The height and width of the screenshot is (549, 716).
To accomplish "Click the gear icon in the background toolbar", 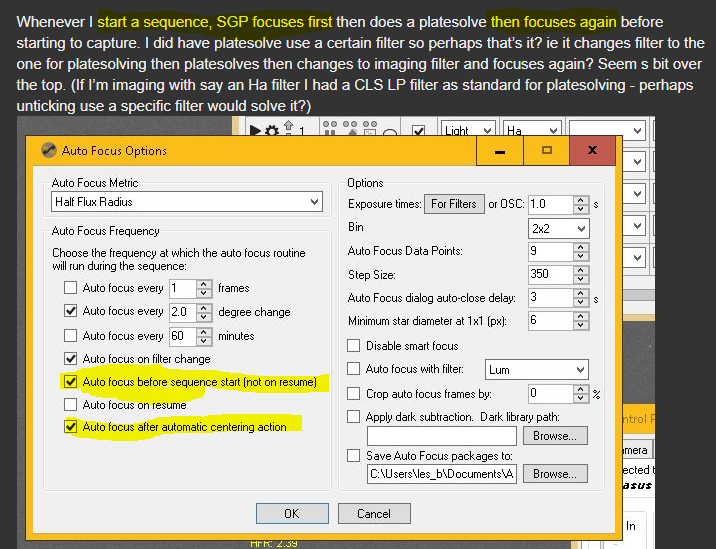I will (x=272, y=130).
